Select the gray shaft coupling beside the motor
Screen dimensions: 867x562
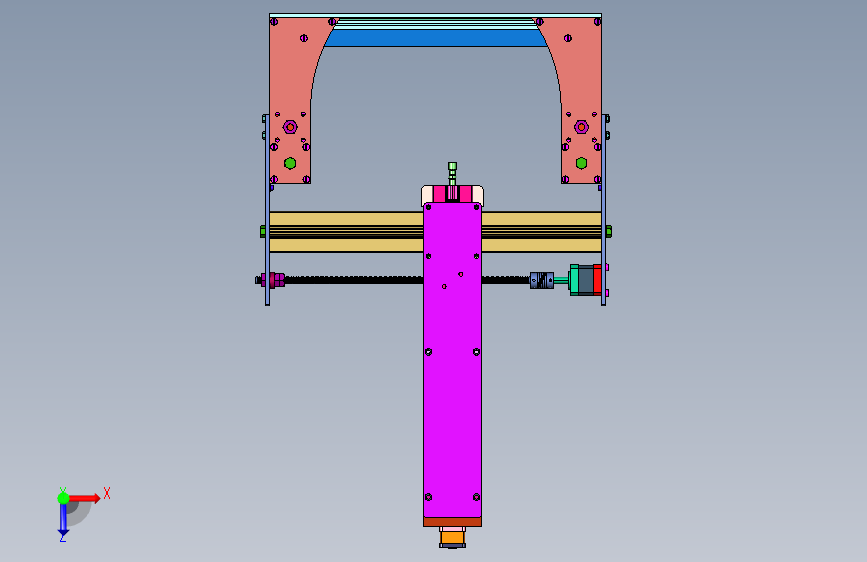pyautogui.click(x=542, y=280)
